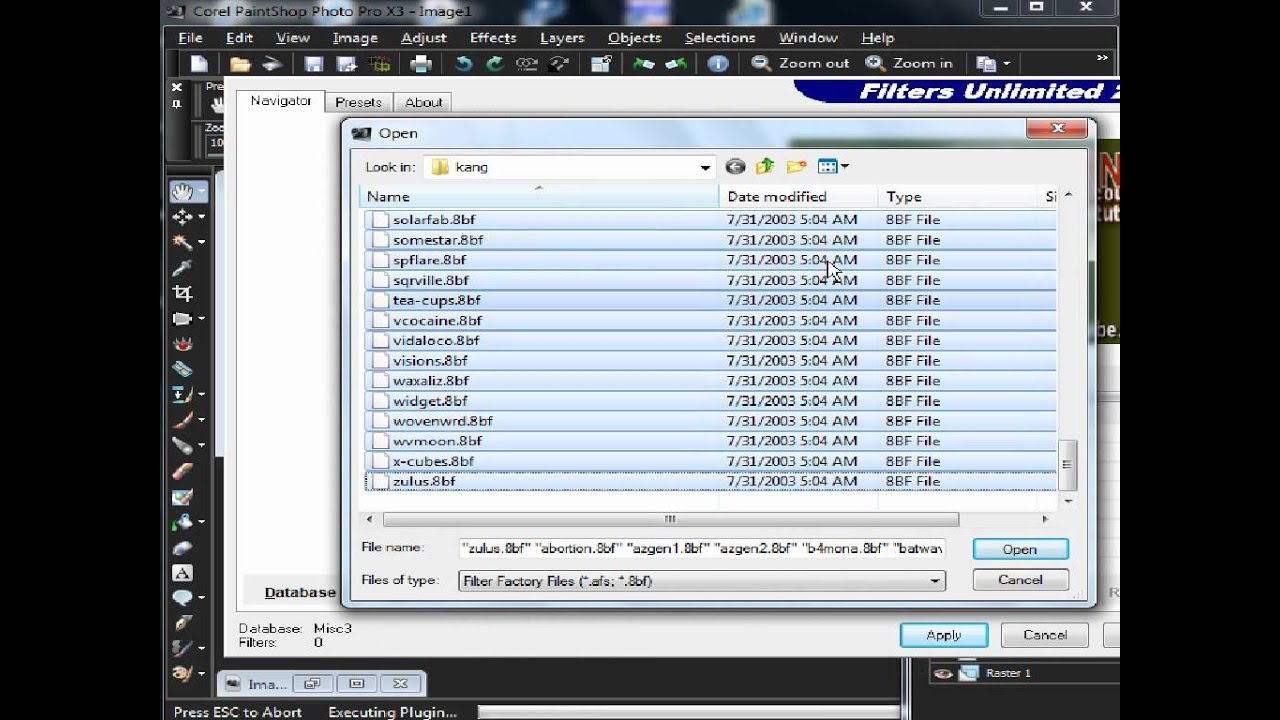Select the file x-cubes.8bf

[x=433, y=461]
